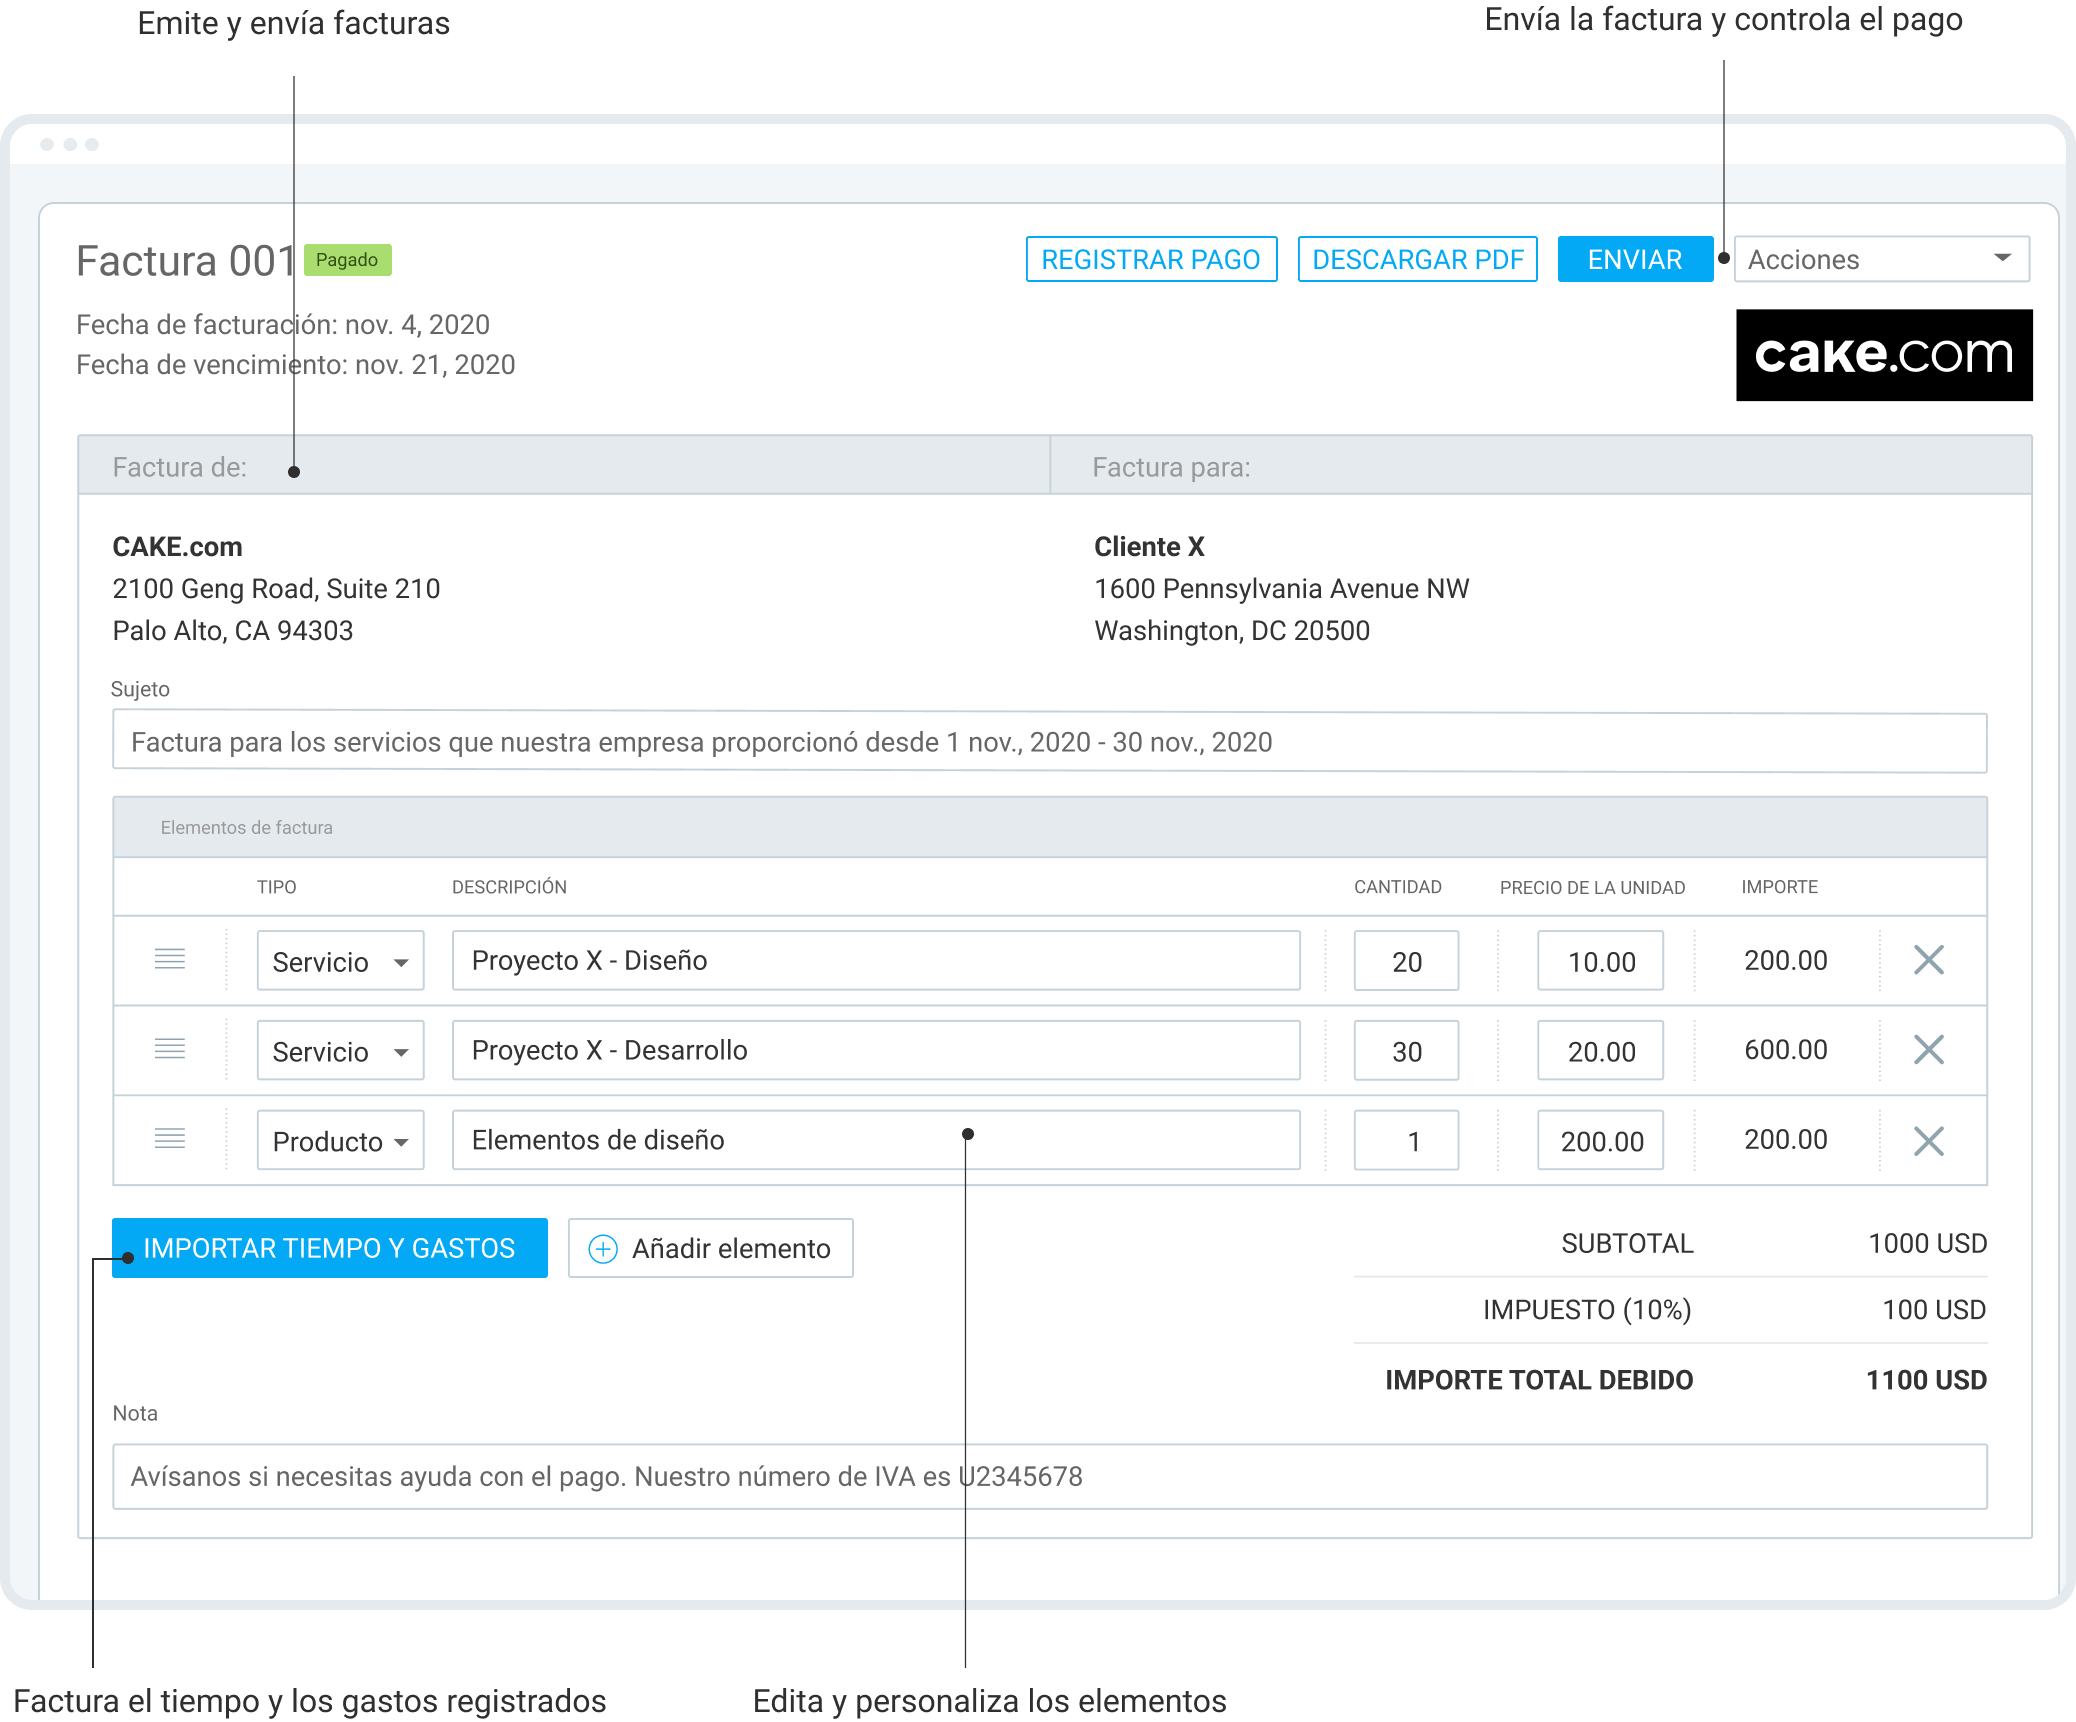The height and width of the screenshot is (1722, 2076).
Task: Open the Producto type dropdown
Action: click(x=340, y=1141)
